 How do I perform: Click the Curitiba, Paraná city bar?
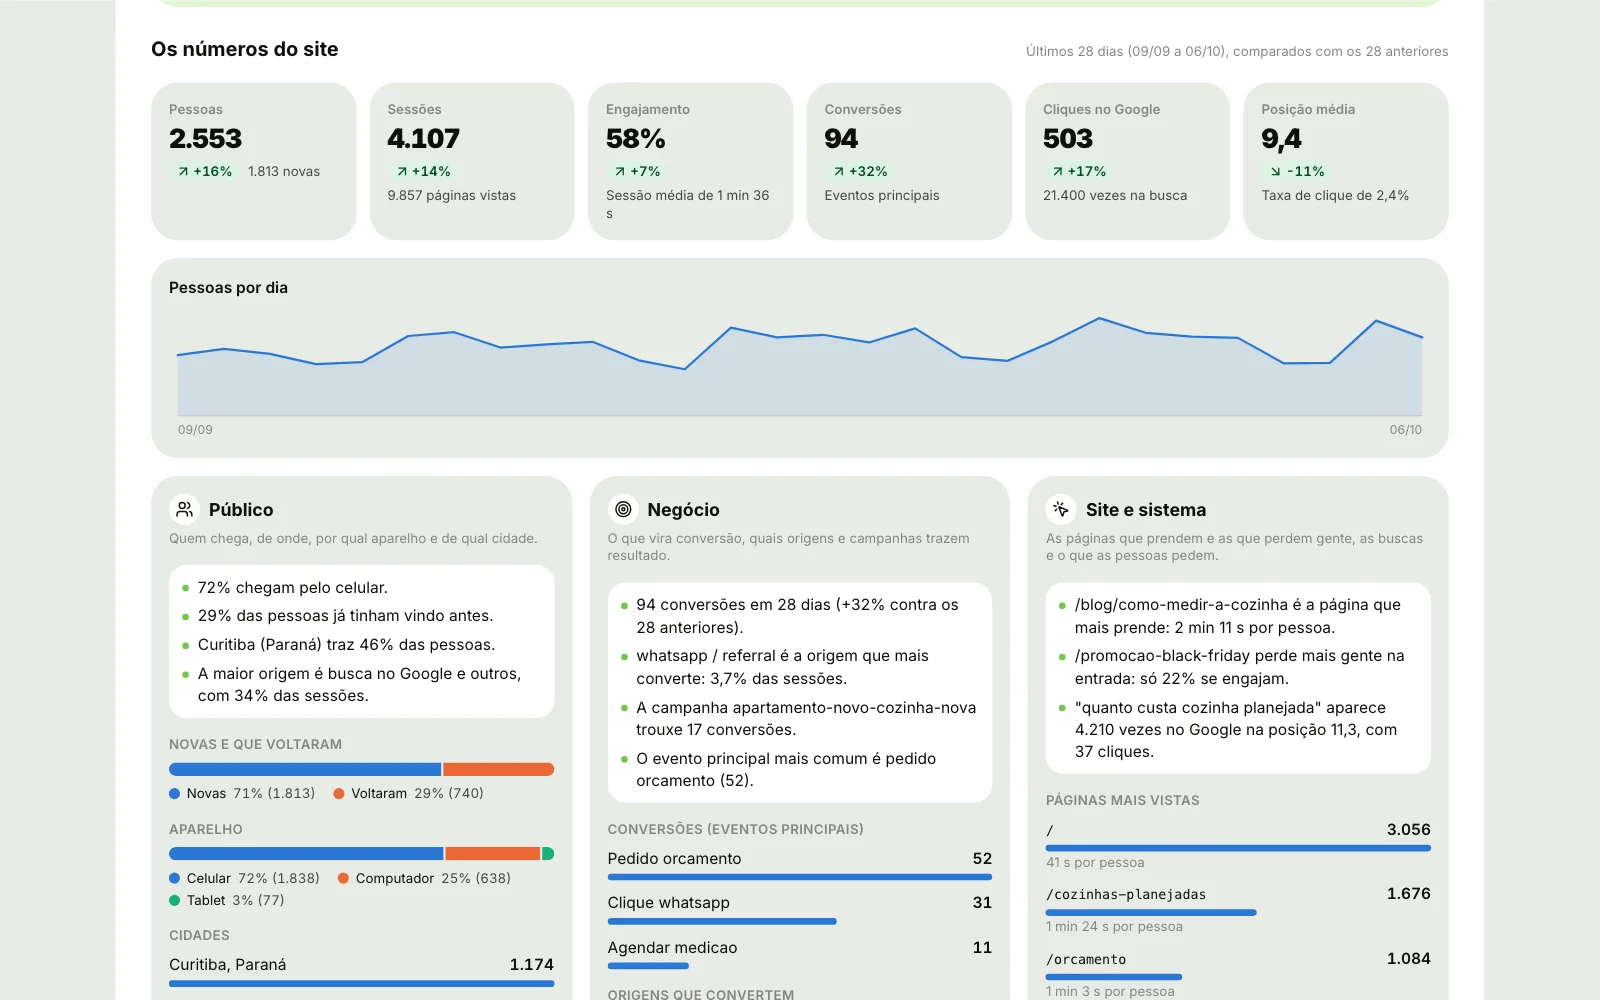[361, 984]
